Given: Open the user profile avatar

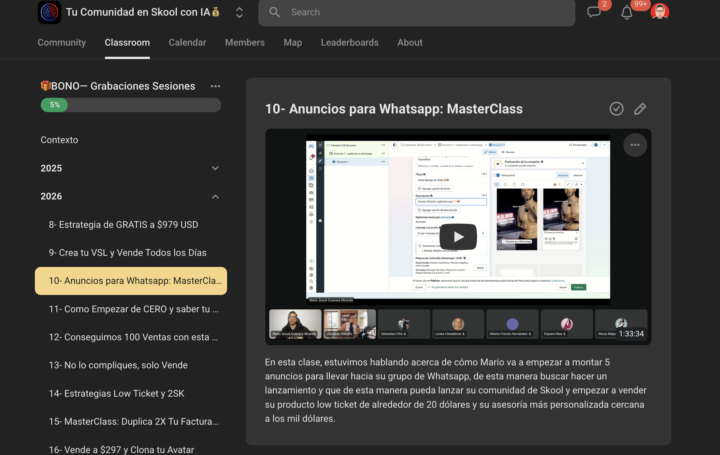Looking at the screenshot, I should (x=659, y=12).
